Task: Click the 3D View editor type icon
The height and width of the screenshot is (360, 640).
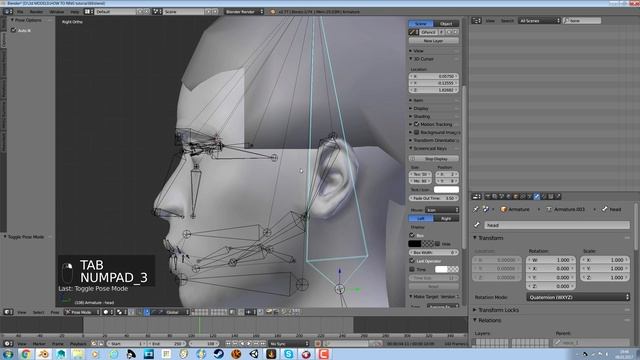Action: (8, 312)
